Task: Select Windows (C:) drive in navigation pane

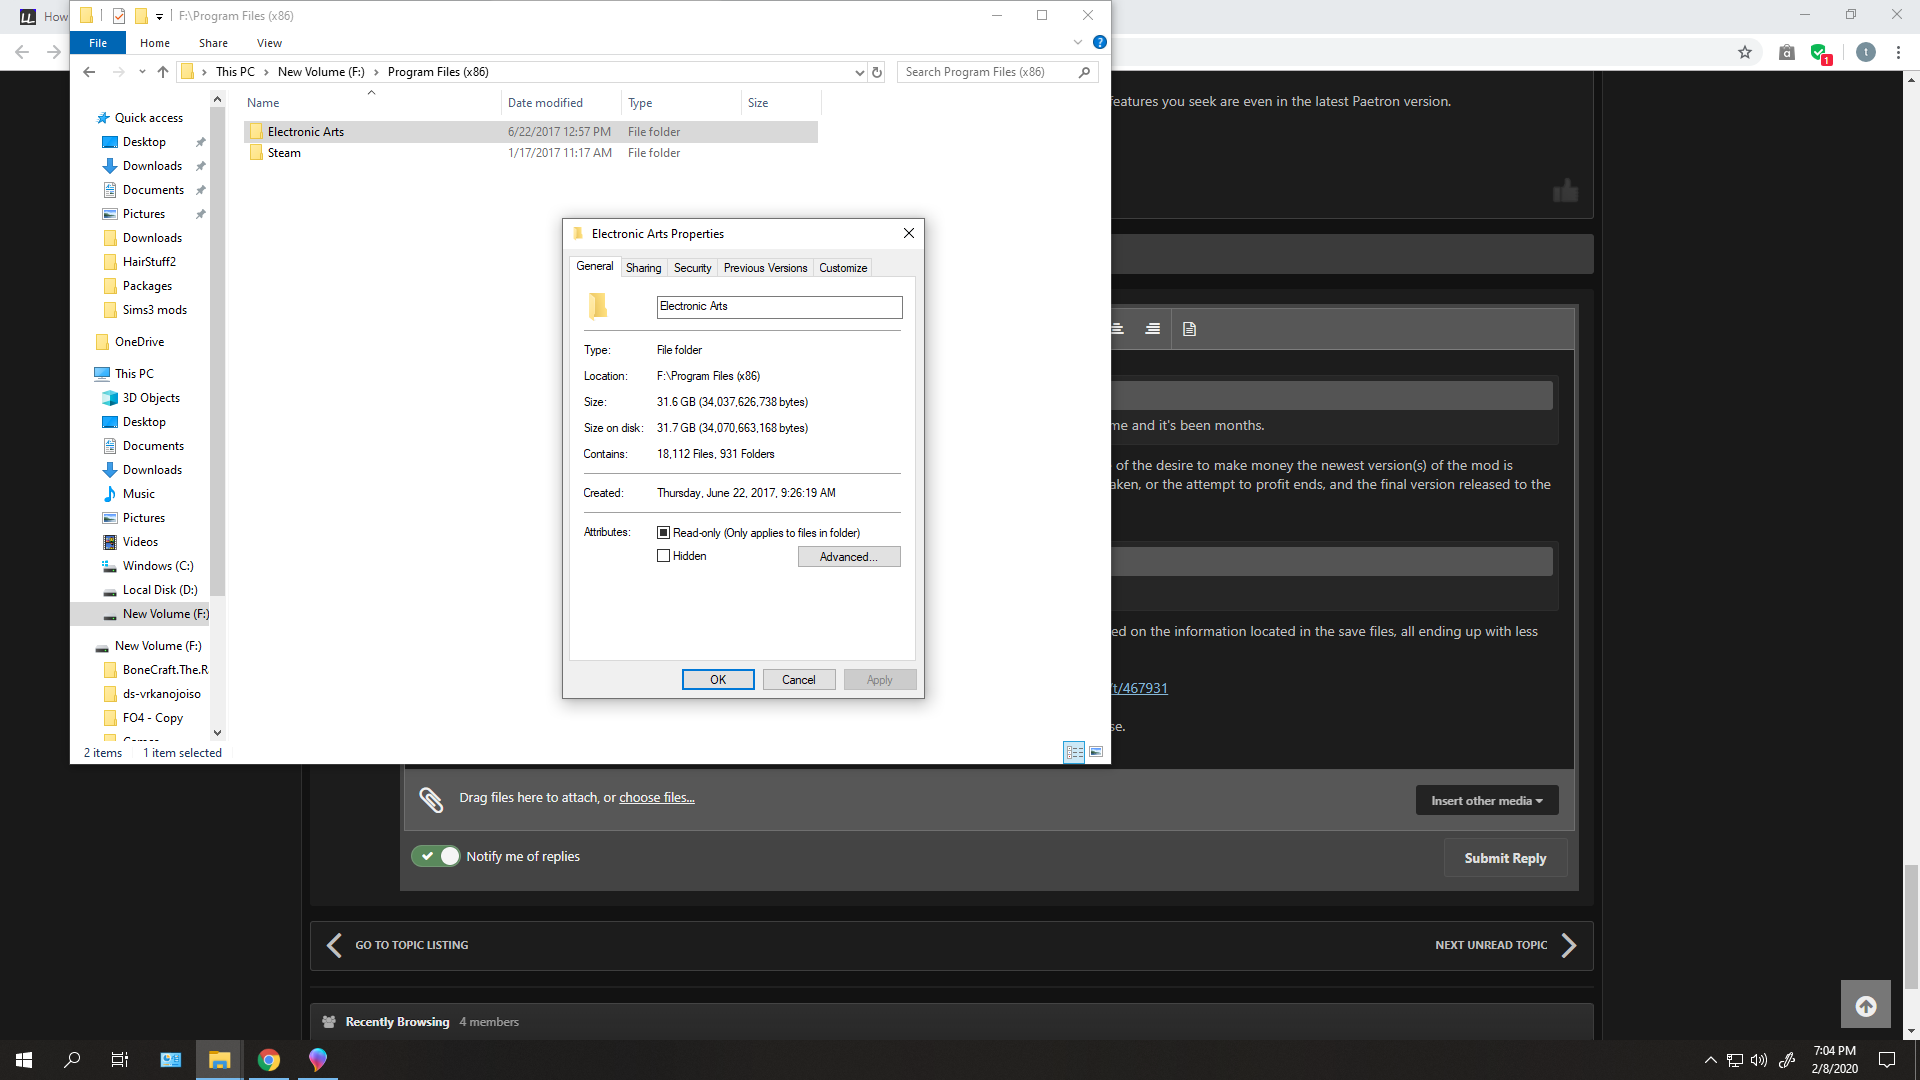Action: click(x=158, y=566)
